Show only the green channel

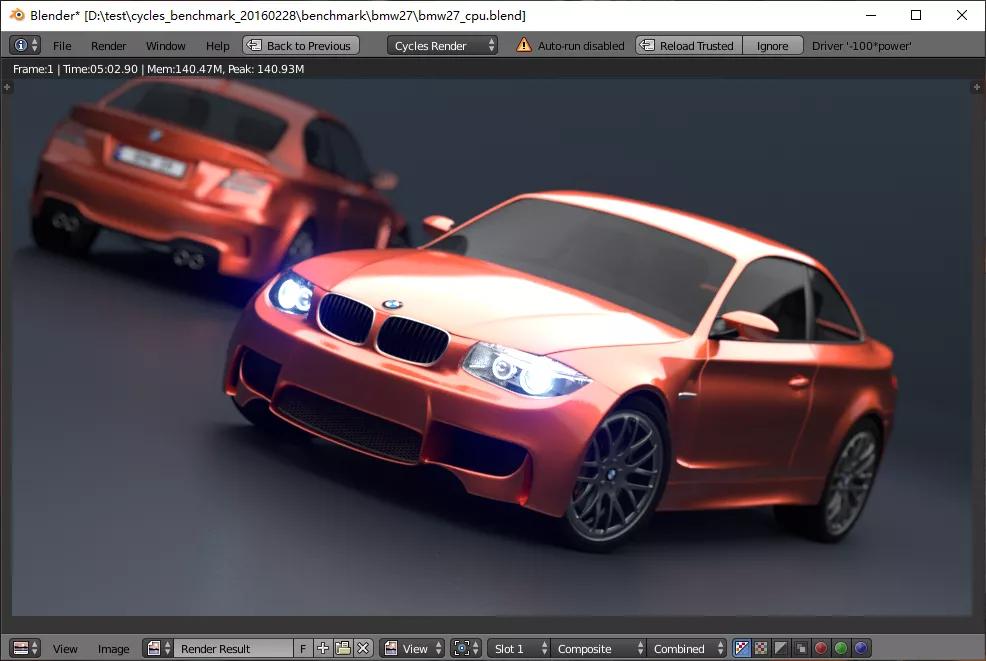pos(841,648)
